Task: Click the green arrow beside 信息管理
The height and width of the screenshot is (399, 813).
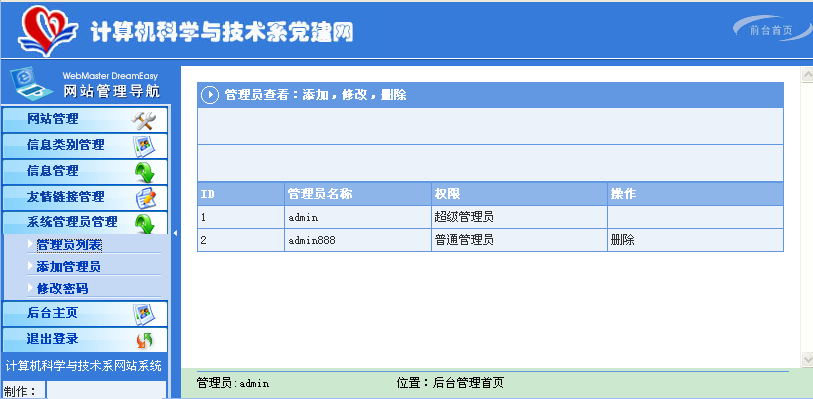Action: click(x=145, y=172)
